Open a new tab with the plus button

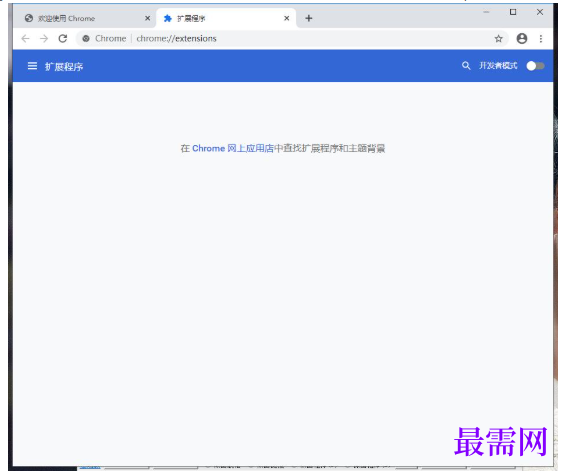click(309, 18)
